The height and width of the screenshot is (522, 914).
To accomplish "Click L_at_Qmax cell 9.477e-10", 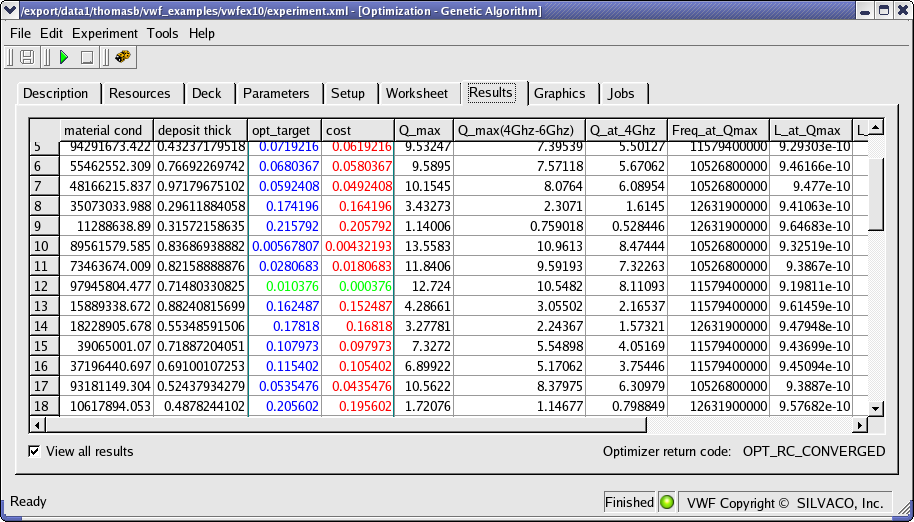I will click(811, 186).
